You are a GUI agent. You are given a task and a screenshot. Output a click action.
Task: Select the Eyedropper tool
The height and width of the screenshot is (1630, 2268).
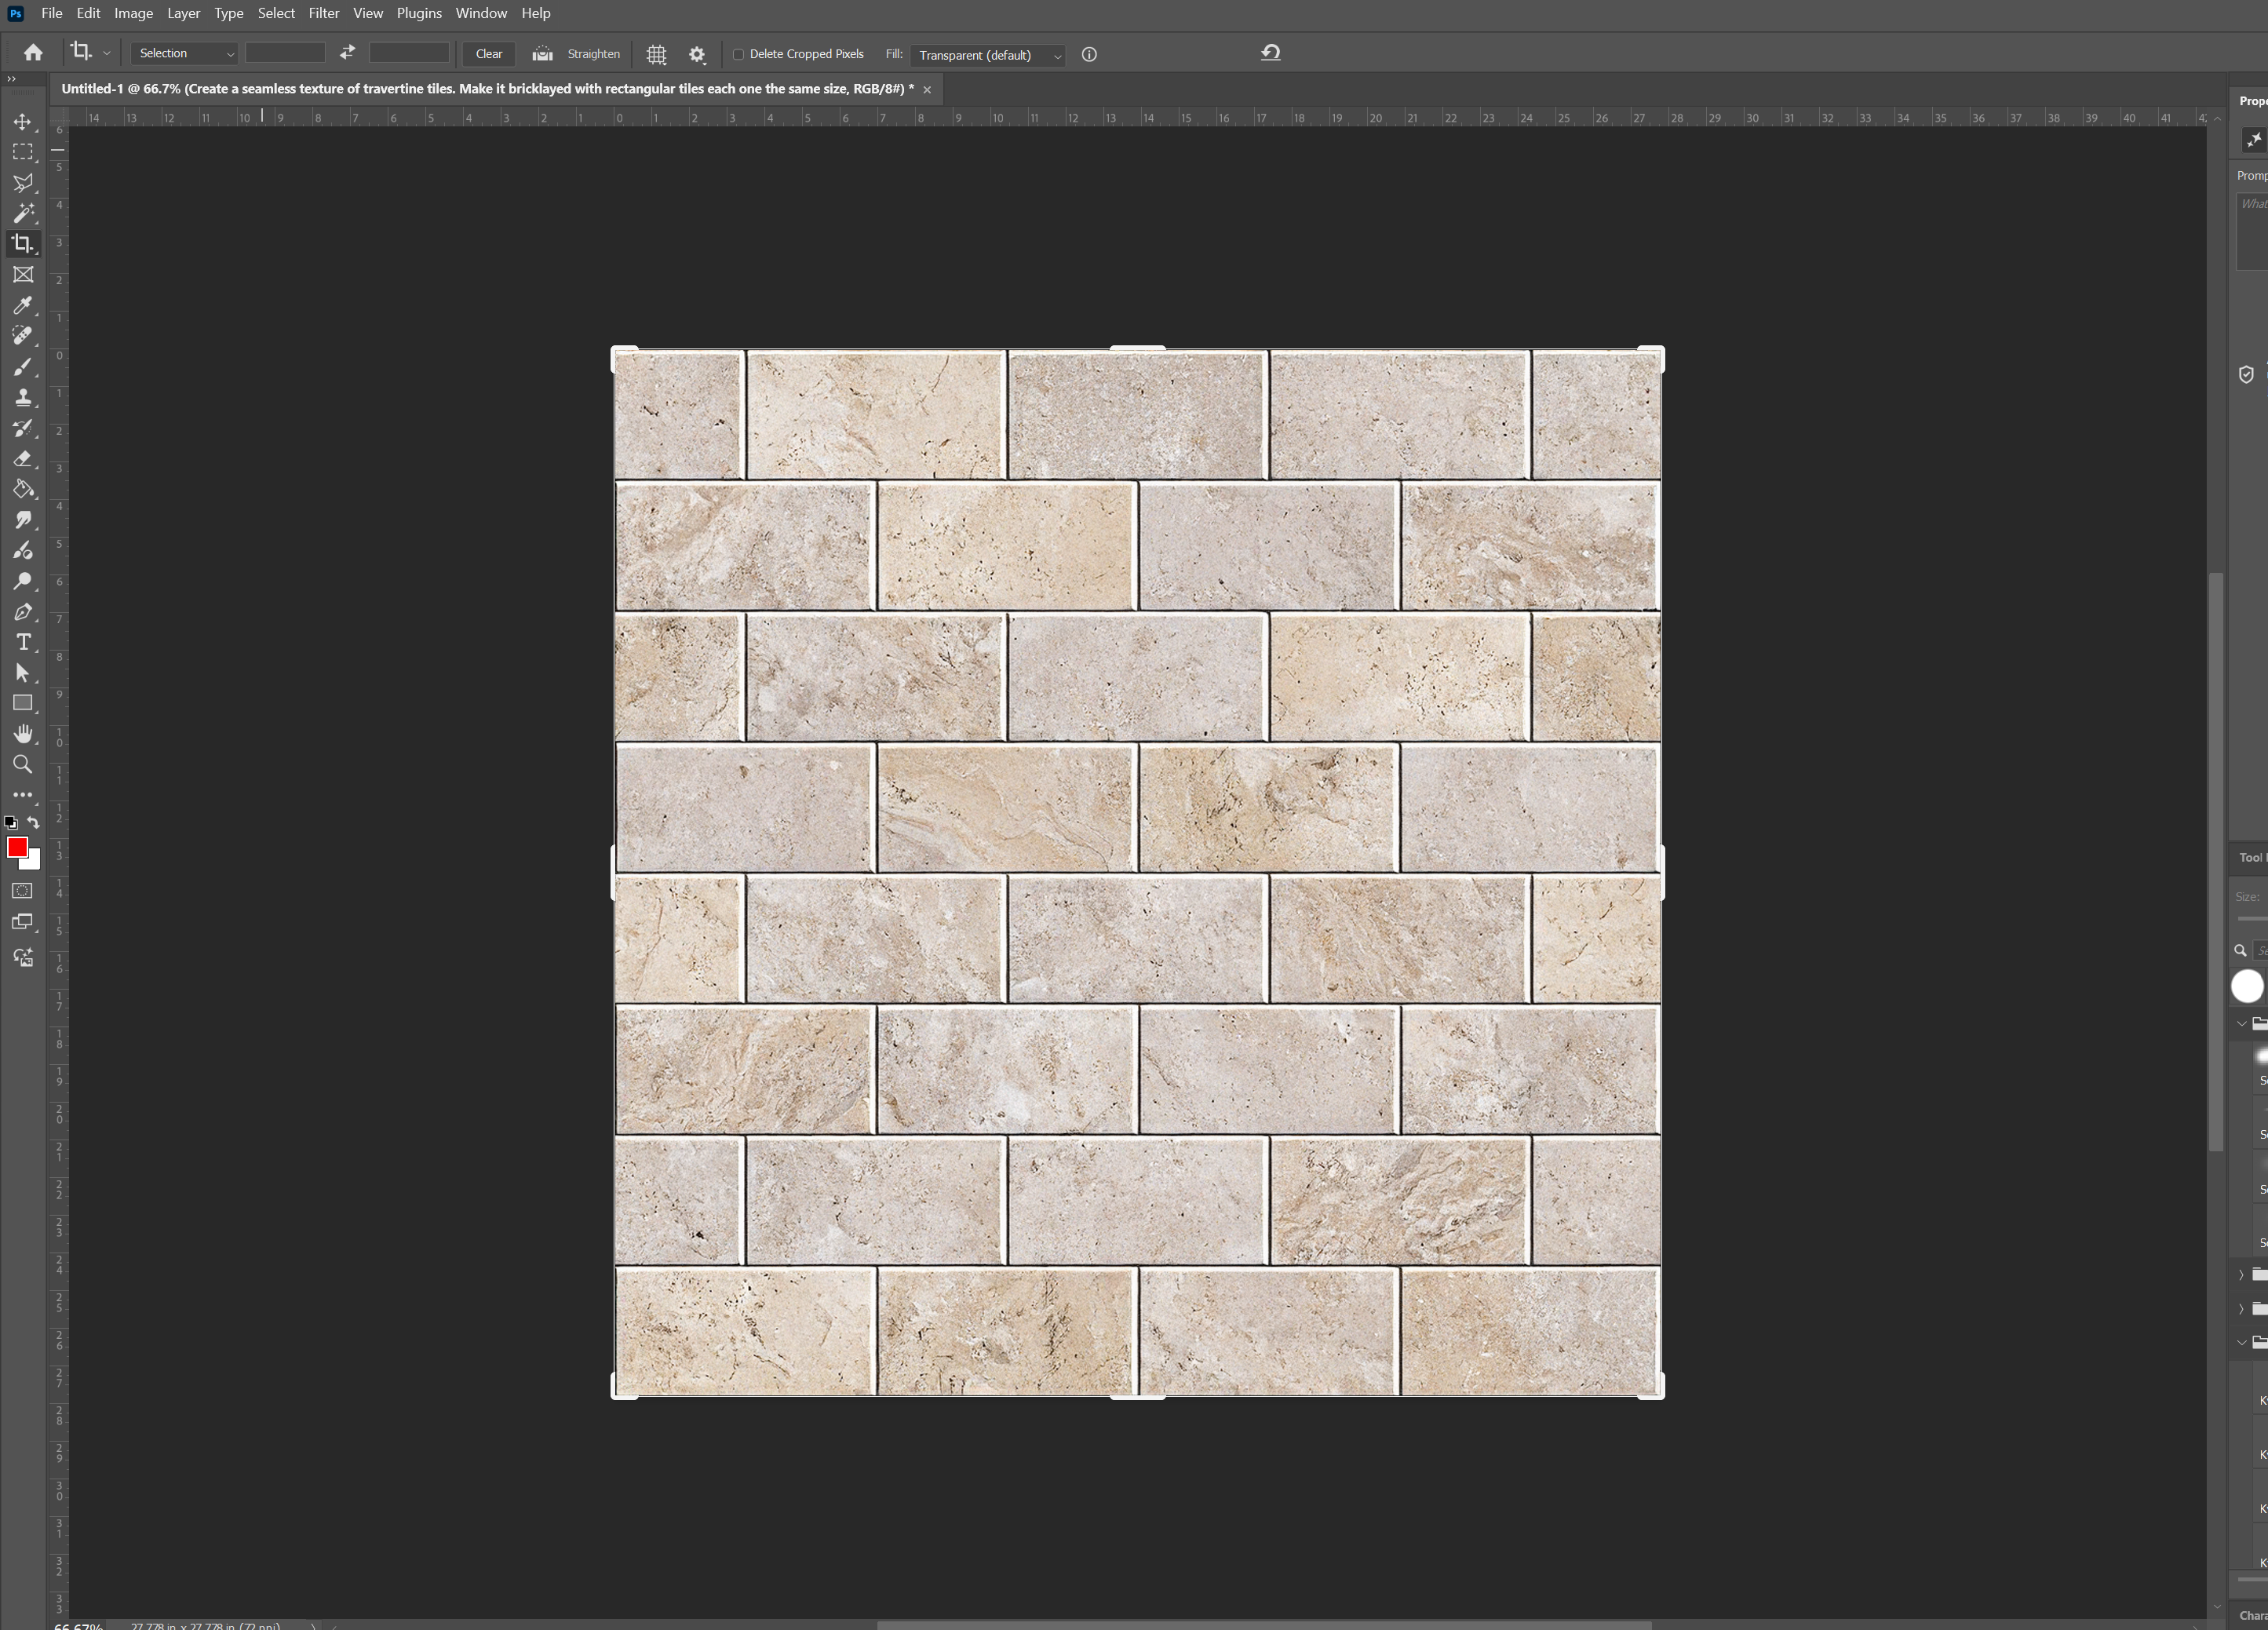[x=22, y=305]
